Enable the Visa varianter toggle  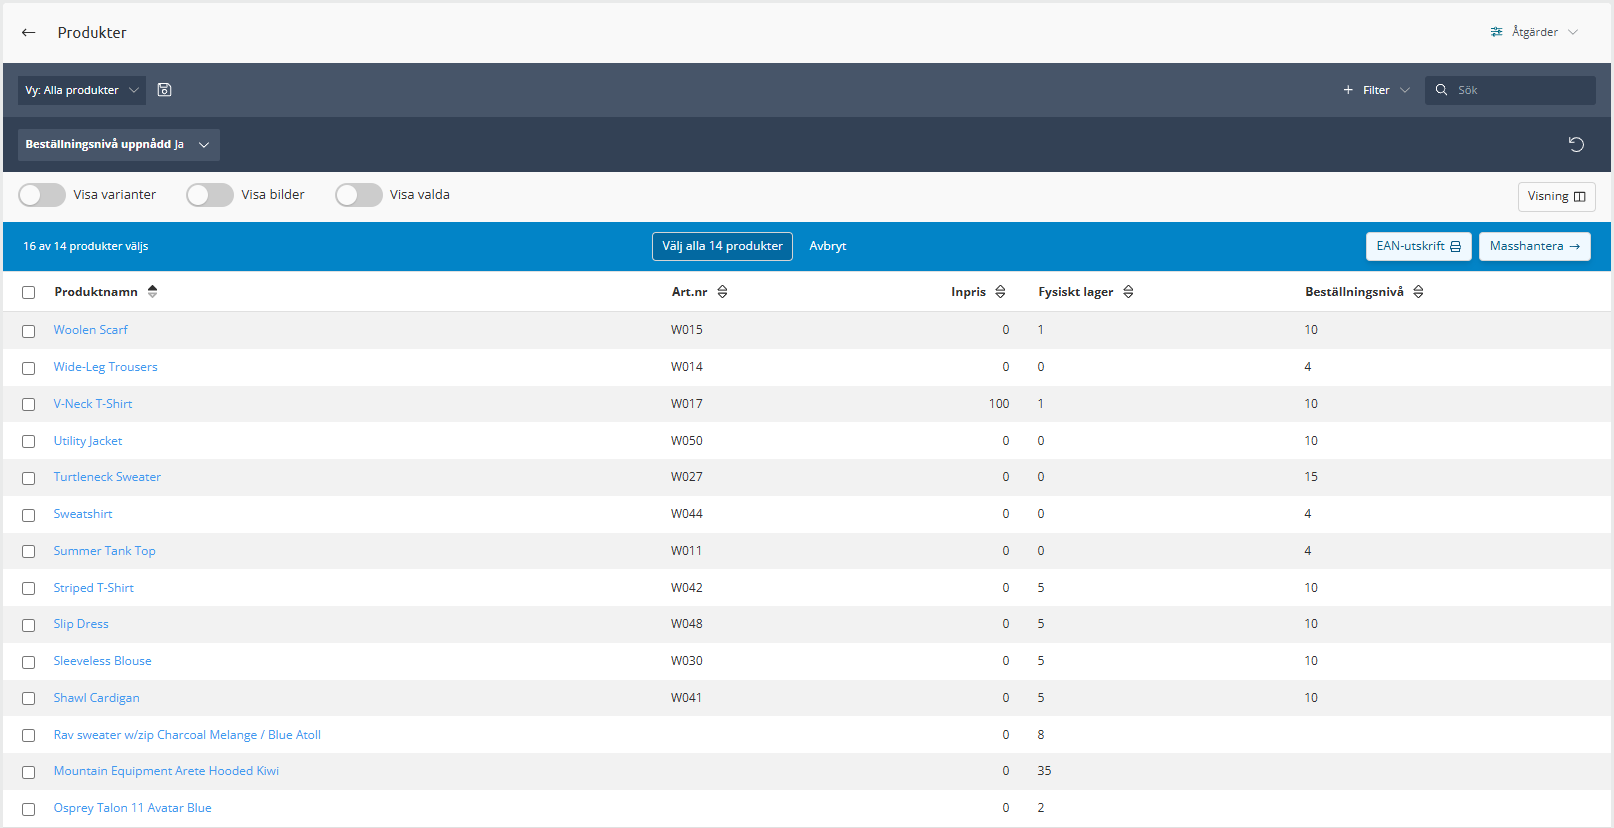pyautogui.click(x=42, y=195)
